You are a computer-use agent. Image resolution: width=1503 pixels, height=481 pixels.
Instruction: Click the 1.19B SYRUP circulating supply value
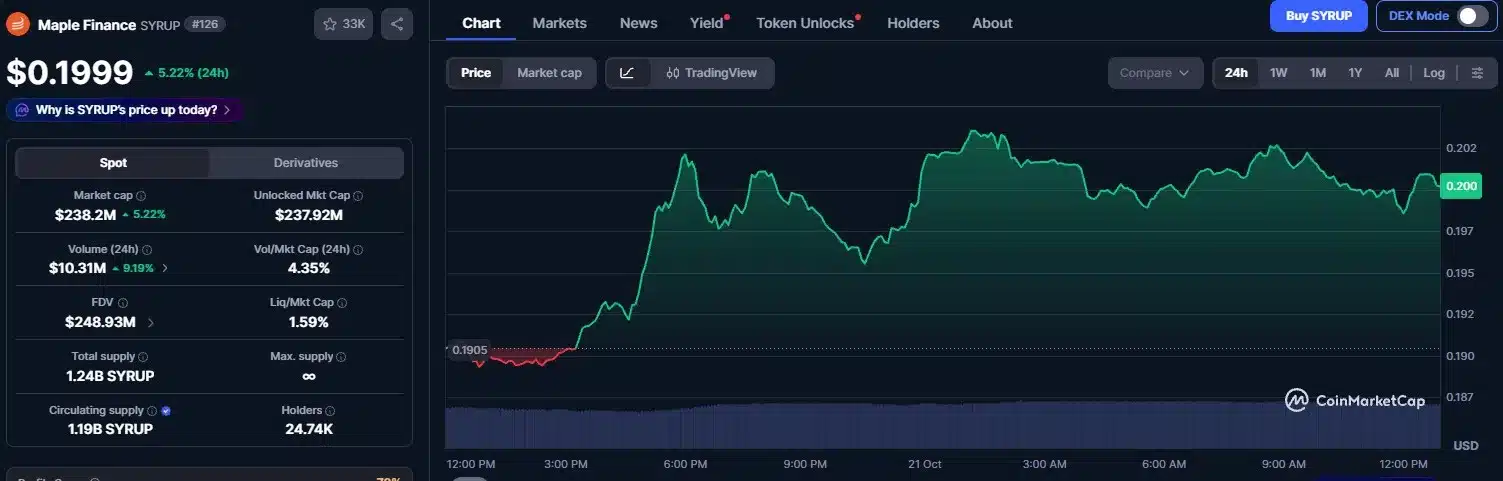click(x=109, y=429)
